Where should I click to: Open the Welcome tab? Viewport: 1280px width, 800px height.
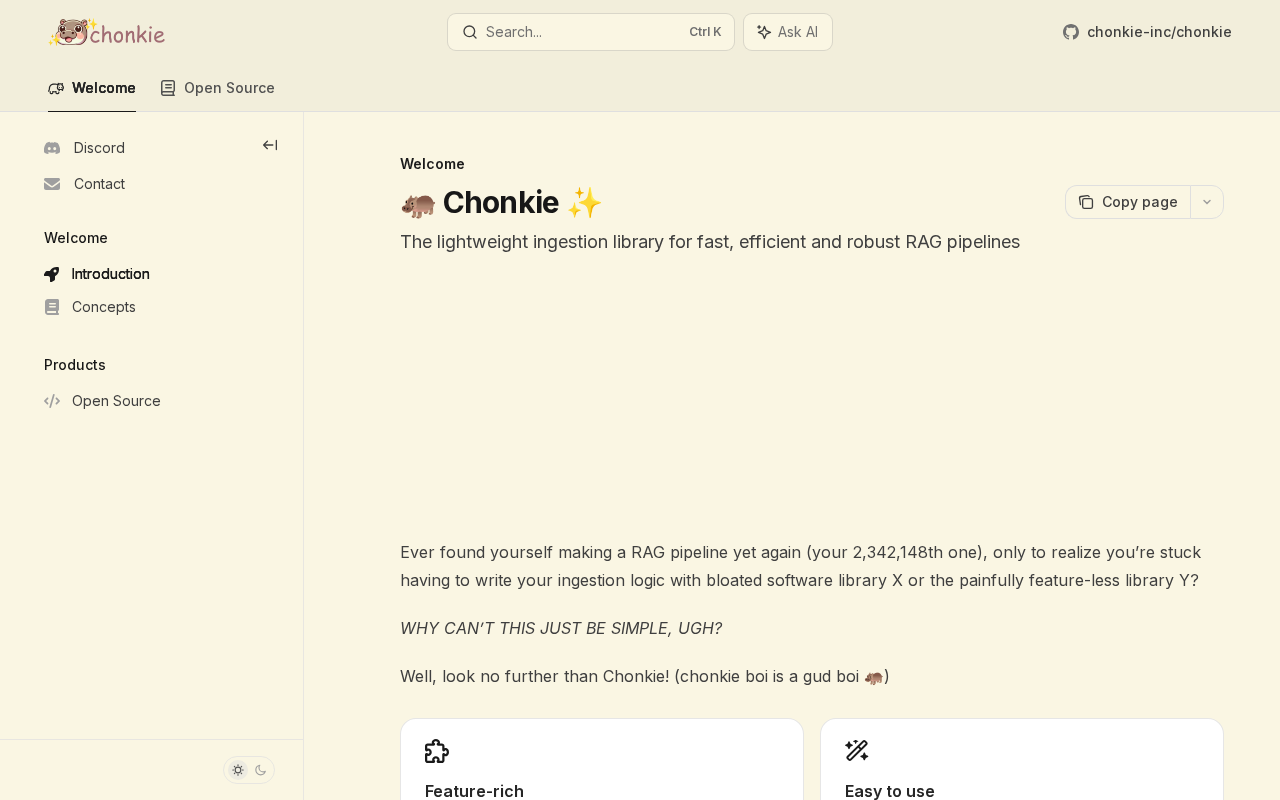click(x=92, y=88)
